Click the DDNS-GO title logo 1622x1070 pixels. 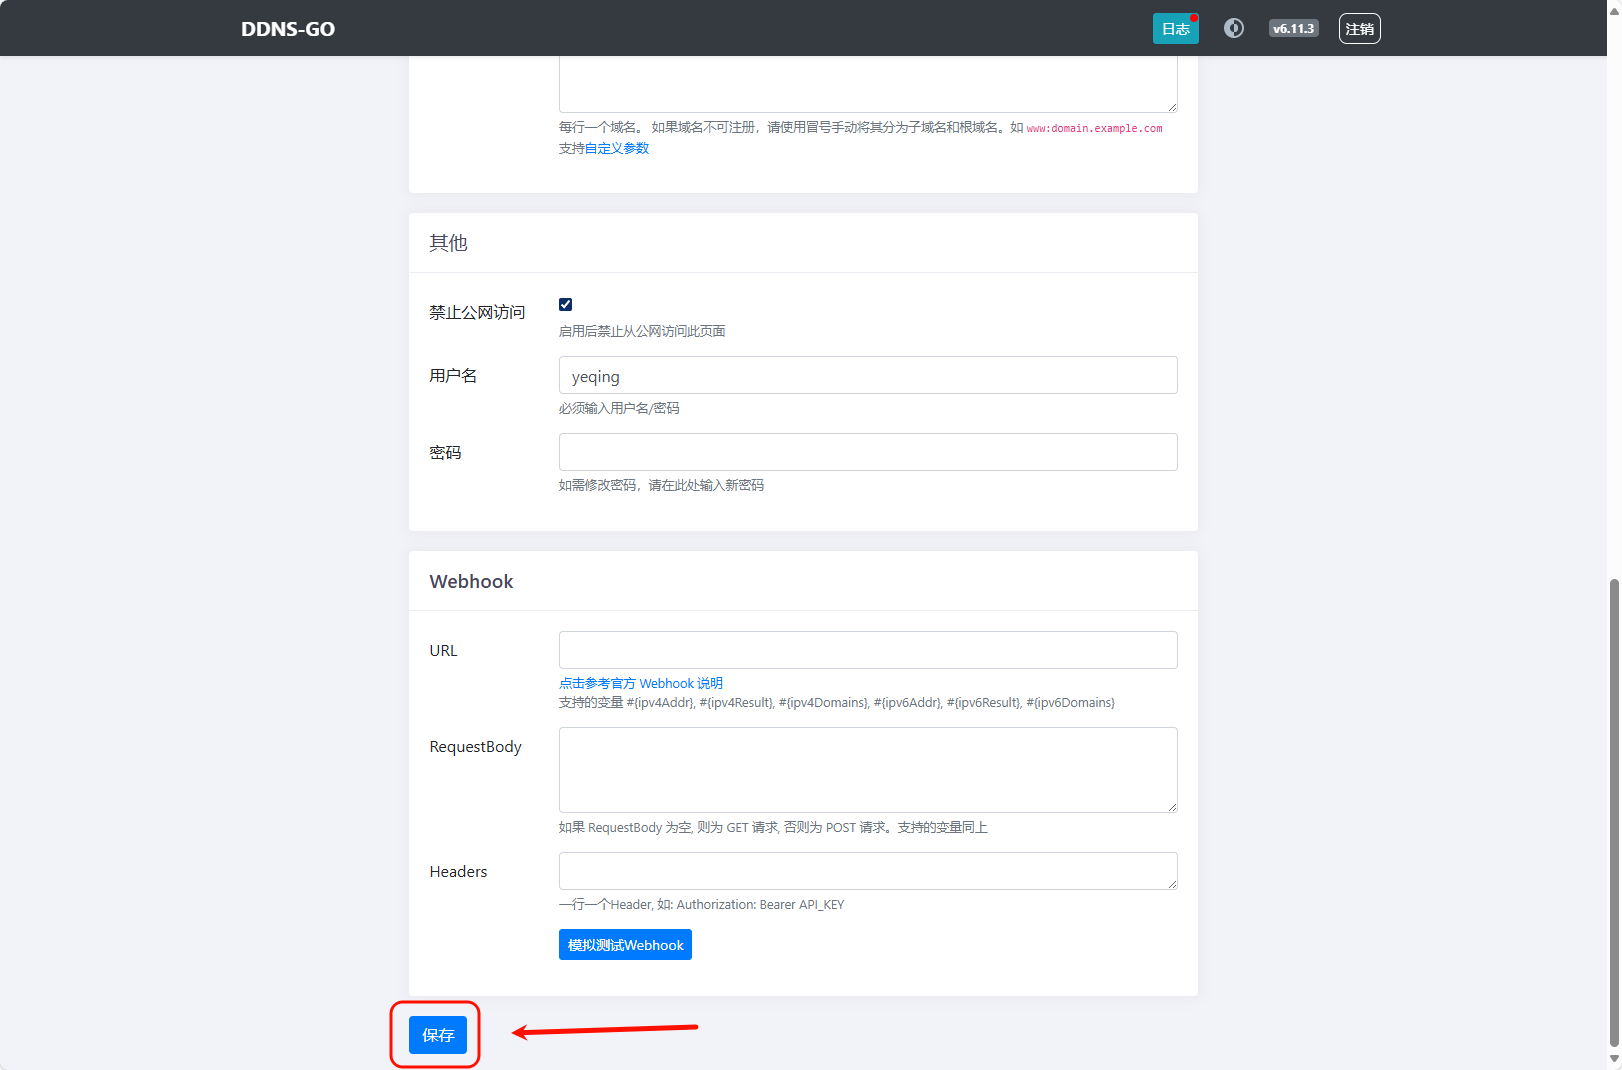pyautogui.click(x=288, y=29)
